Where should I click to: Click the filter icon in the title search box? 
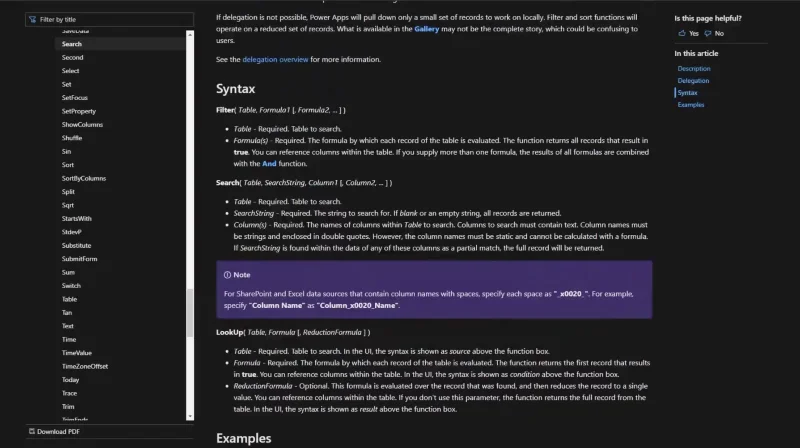(33, 19)
